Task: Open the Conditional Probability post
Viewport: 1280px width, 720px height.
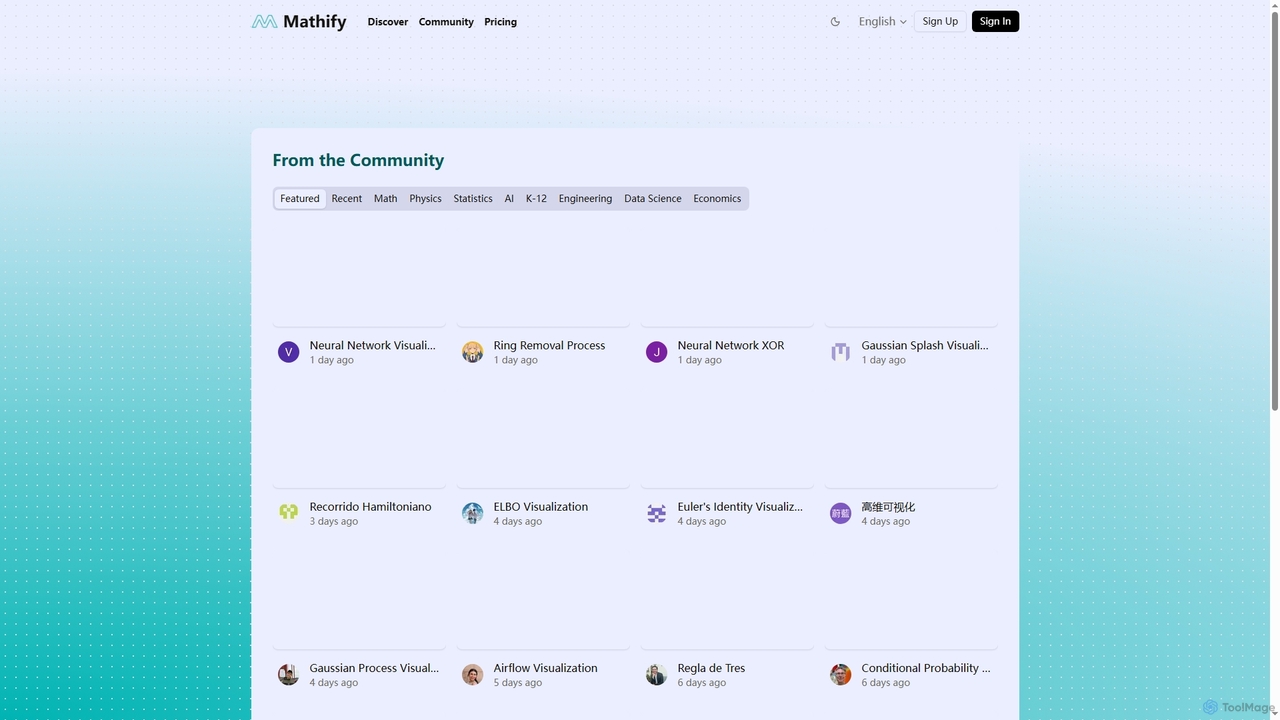Action: coord(926,668)
